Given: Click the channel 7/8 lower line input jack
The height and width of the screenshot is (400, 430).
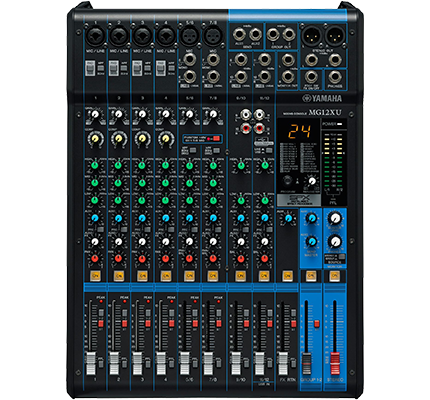Looking at the screenshot, I should [213, 77].
